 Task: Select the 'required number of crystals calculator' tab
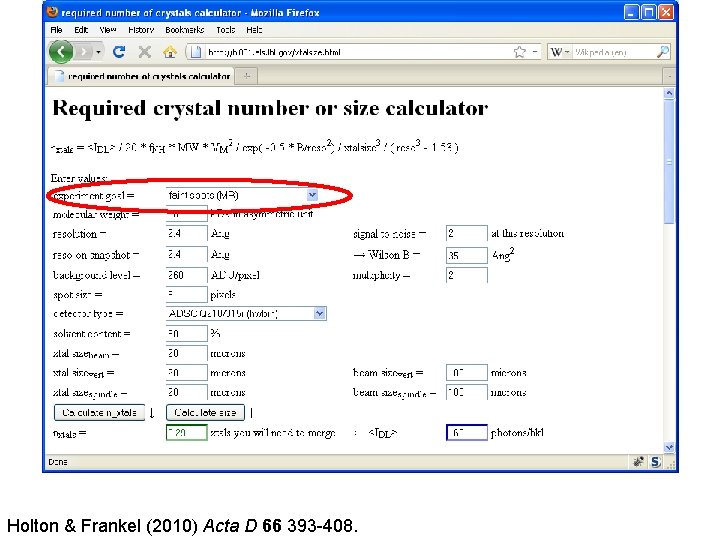141,76
